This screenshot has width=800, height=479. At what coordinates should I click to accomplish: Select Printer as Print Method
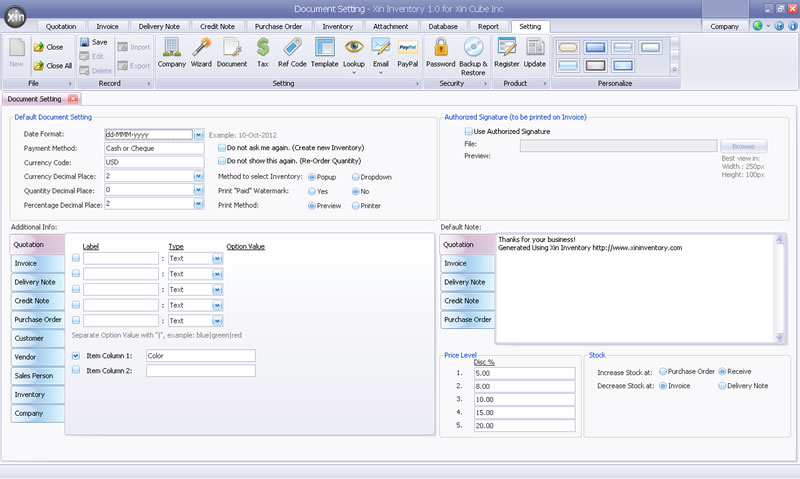(x=356, y=206)
